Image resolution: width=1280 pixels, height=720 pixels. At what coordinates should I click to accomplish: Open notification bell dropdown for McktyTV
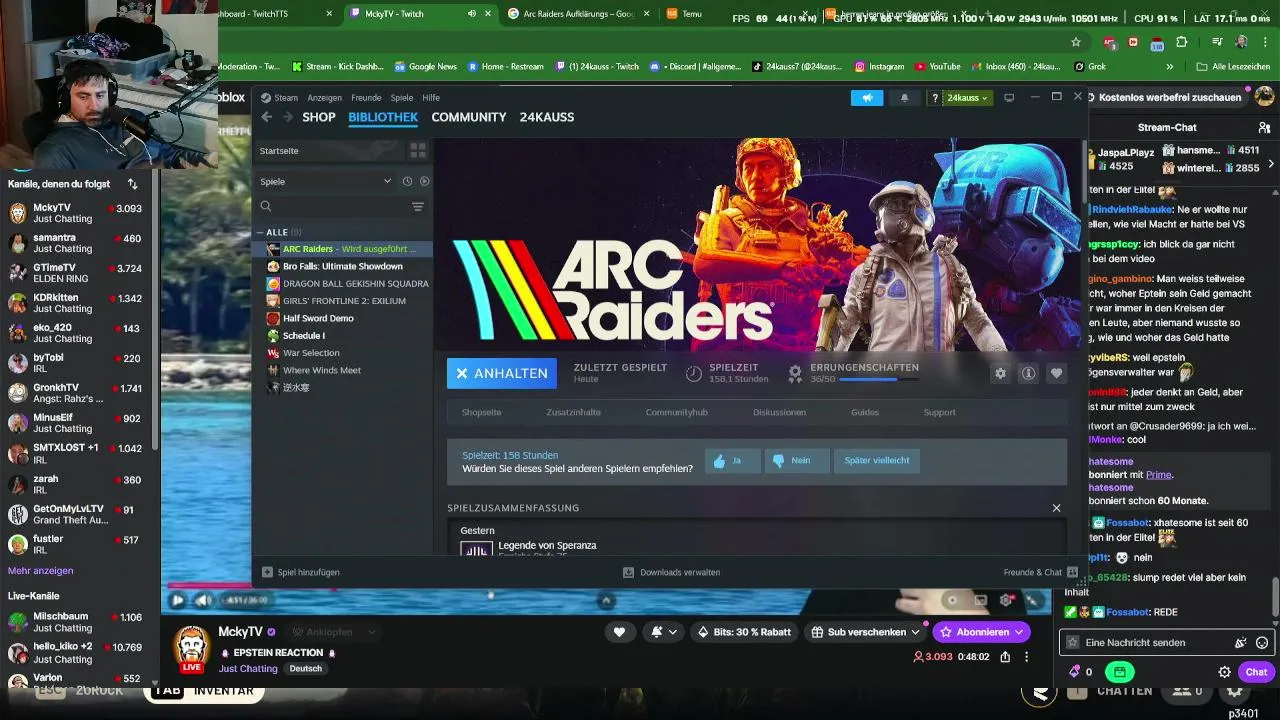tap(663, 632)
